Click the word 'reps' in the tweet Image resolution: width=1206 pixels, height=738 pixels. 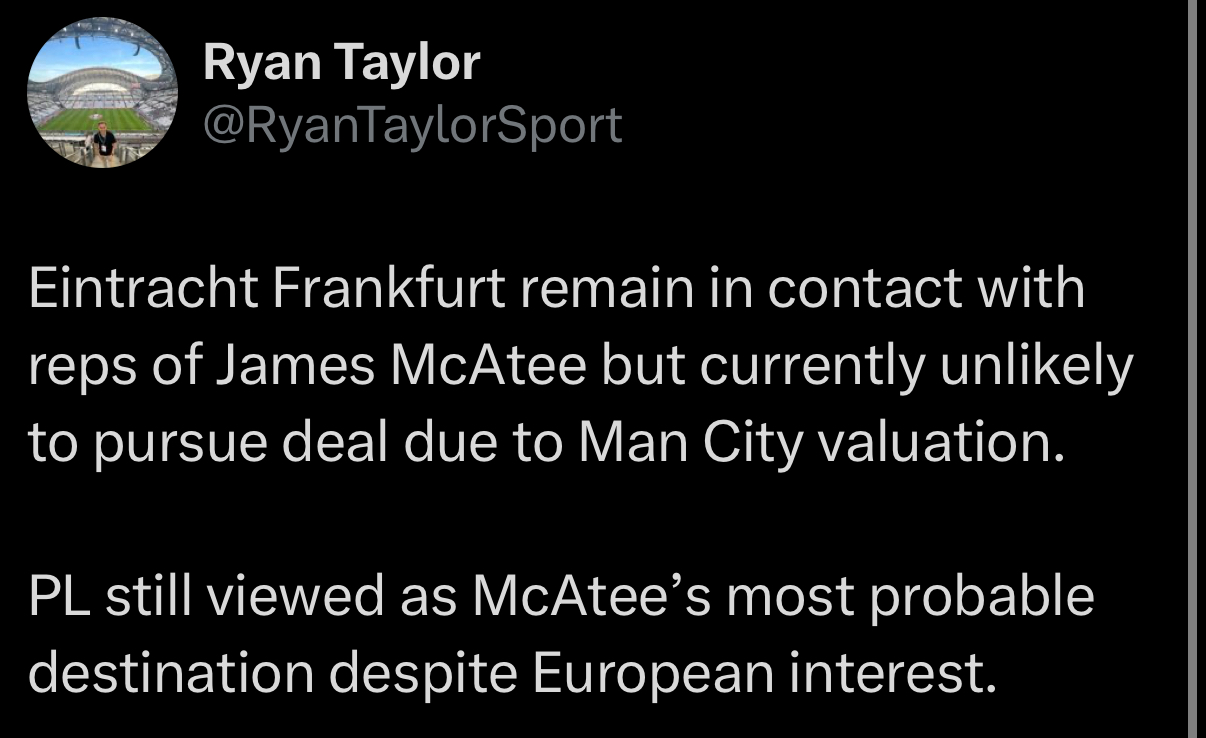[81, 365]
